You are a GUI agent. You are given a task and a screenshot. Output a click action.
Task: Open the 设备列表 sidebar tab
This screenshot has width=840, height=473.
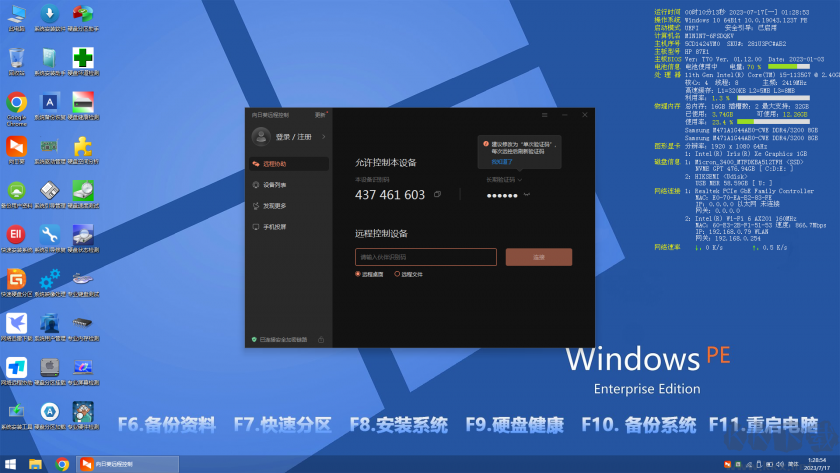click(289, 185)
